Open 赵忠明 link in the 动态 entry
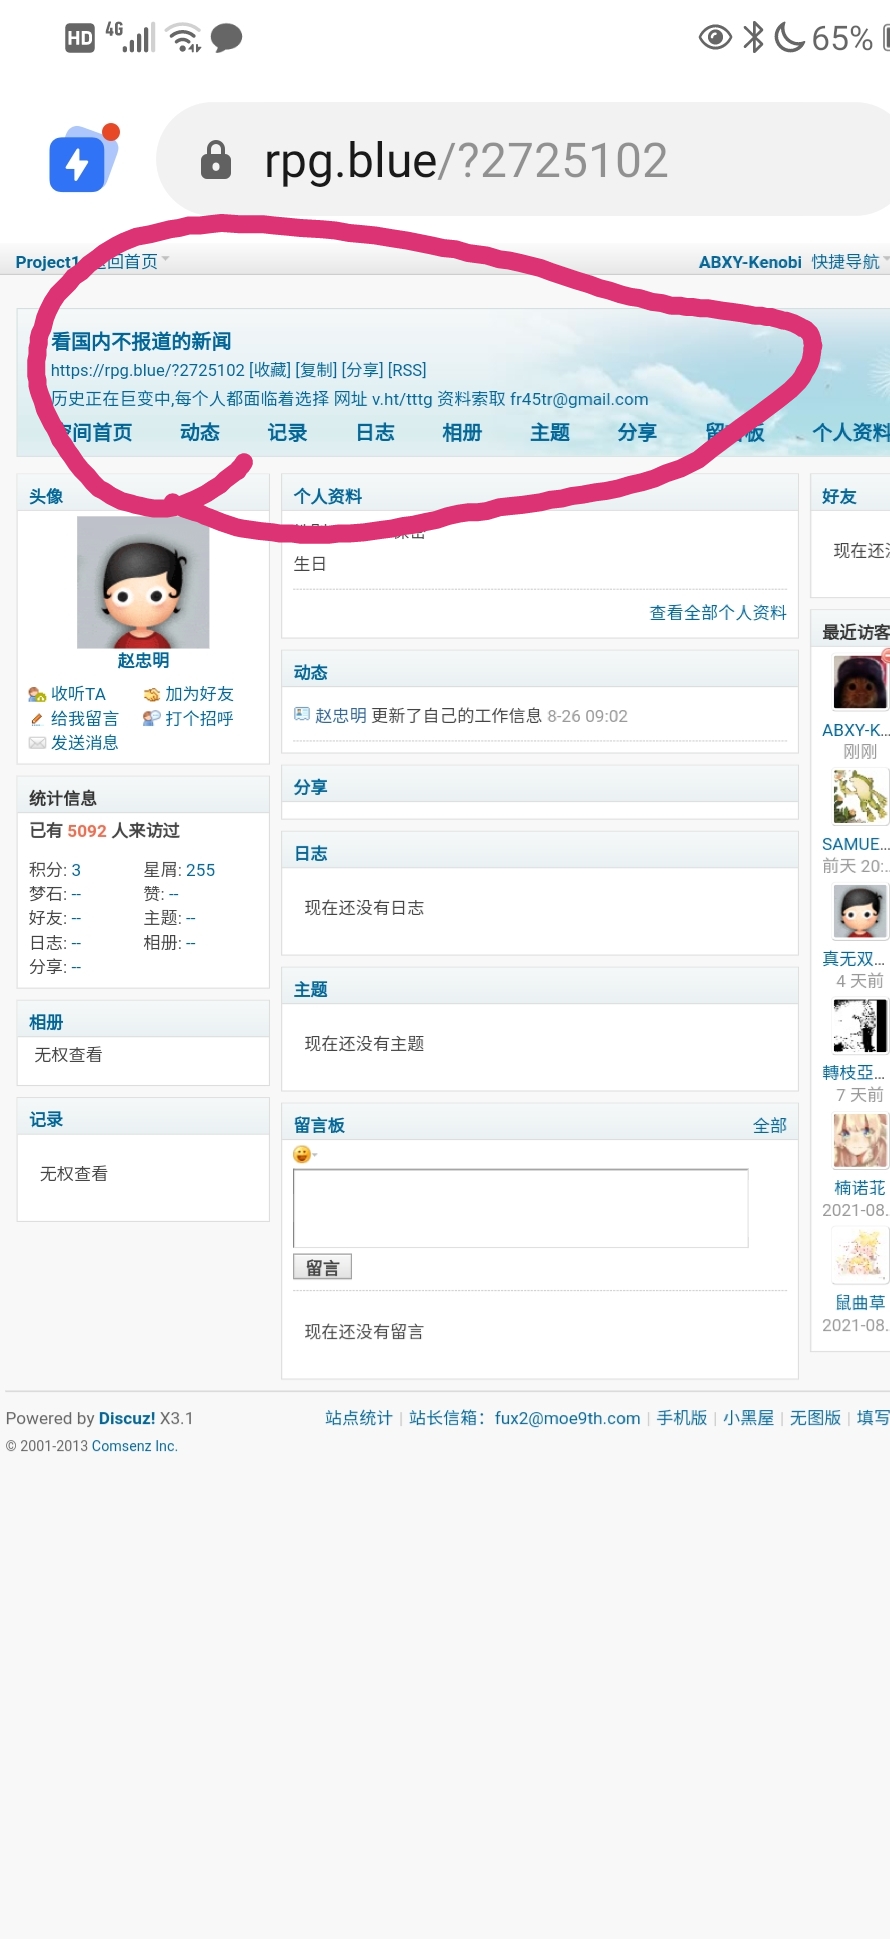Image resolution: width=890 pixels, height=1939 pixels. pyautogui.click(x=341, y=716)
